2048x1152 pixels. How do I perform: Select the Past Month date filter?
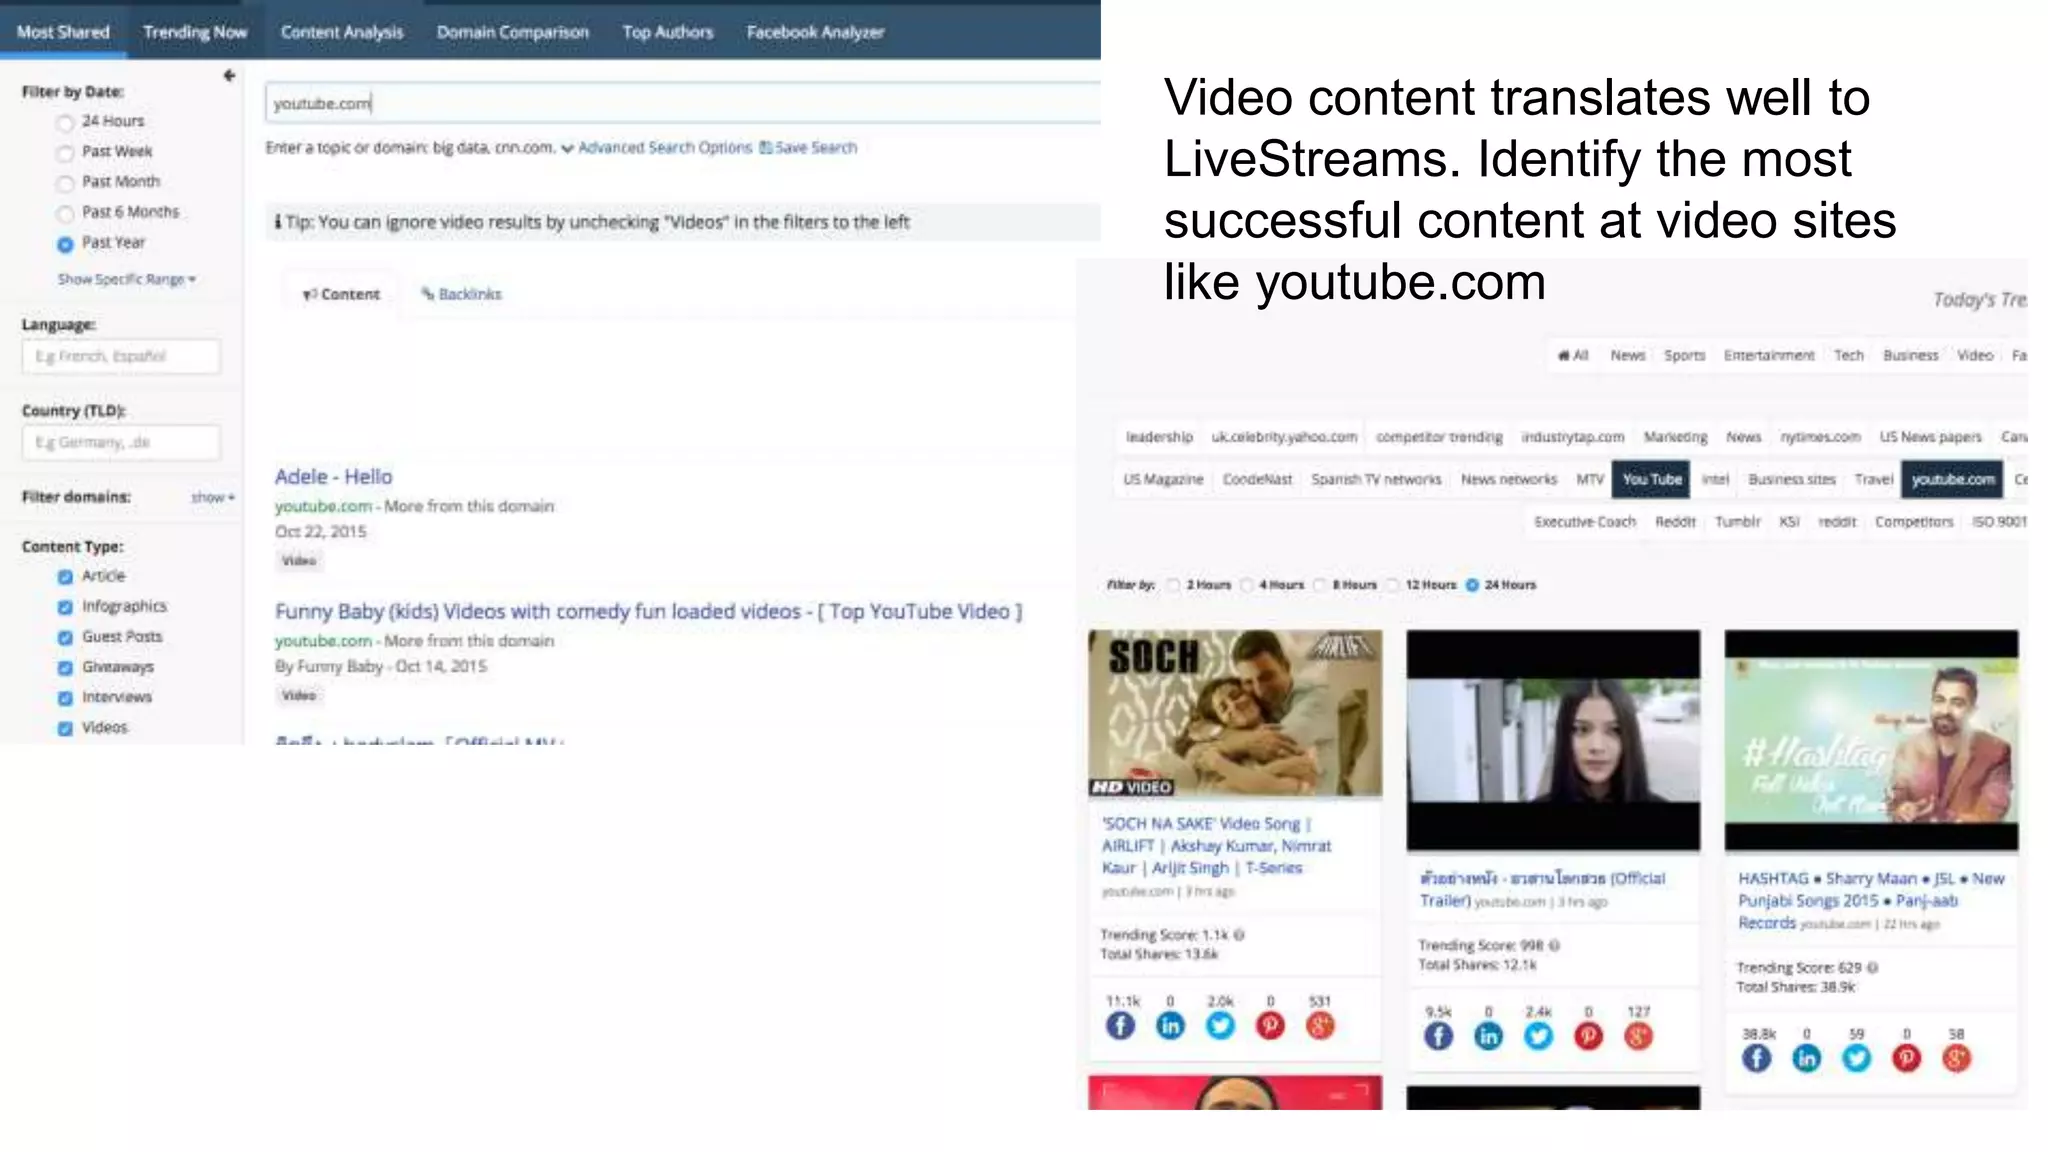pyautogui.click(x=65, y=183)
